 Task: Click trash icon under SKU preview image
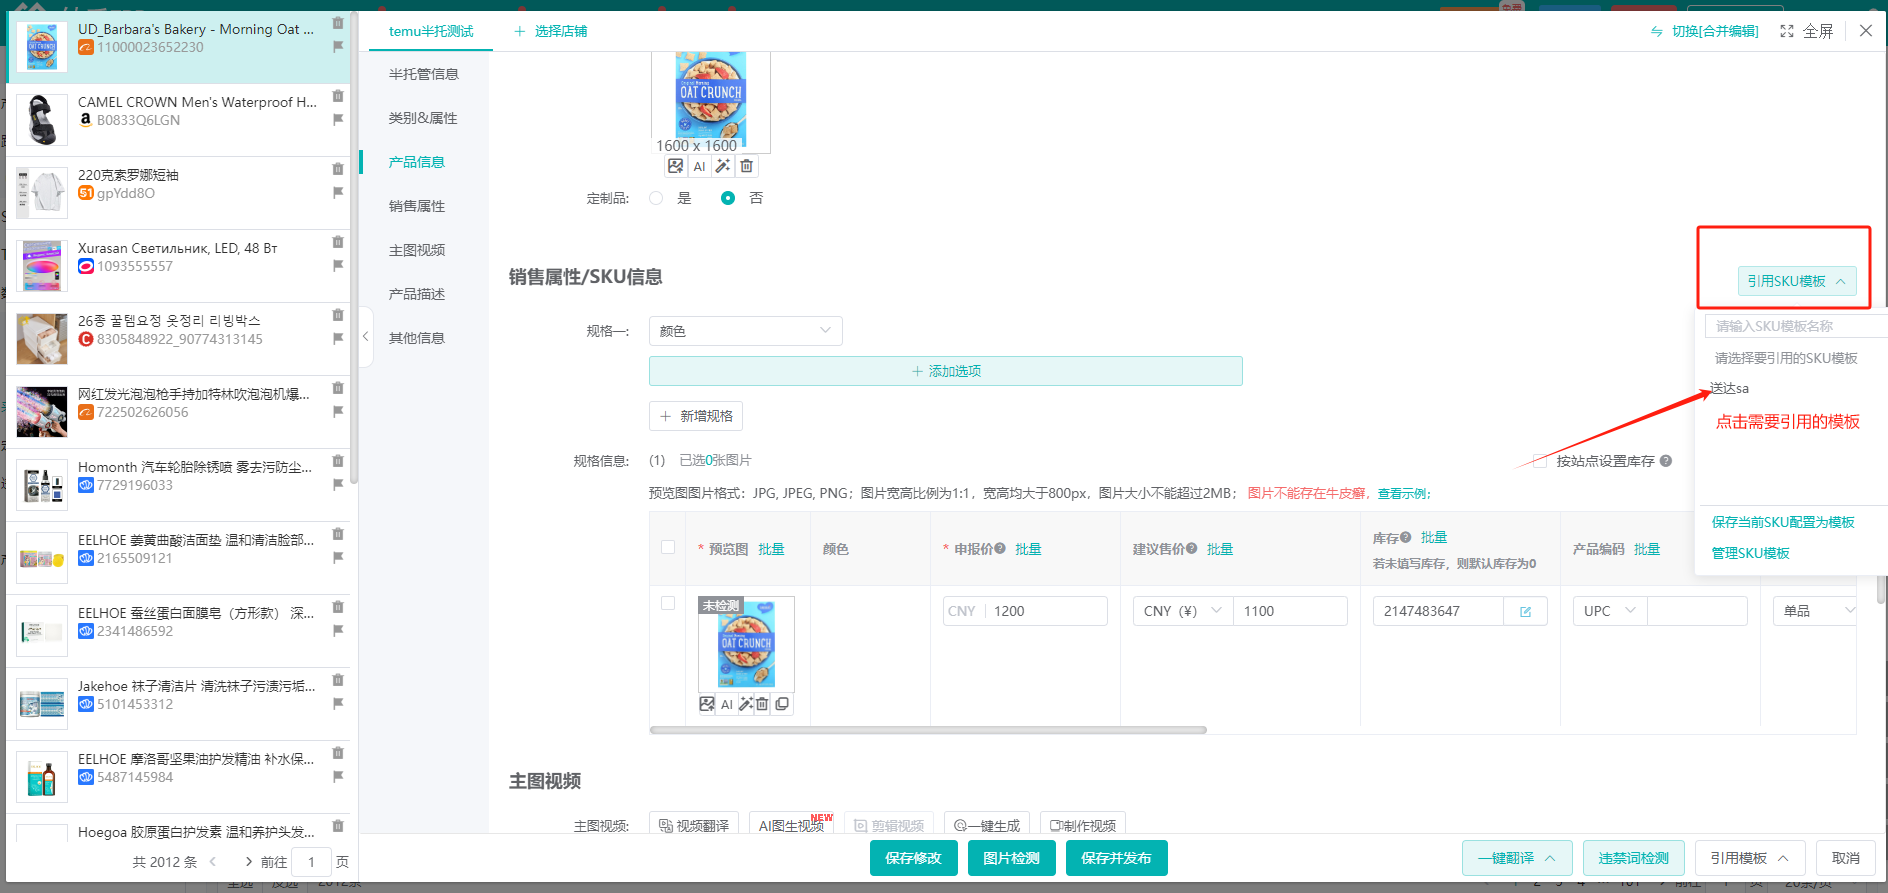[762, 704]
